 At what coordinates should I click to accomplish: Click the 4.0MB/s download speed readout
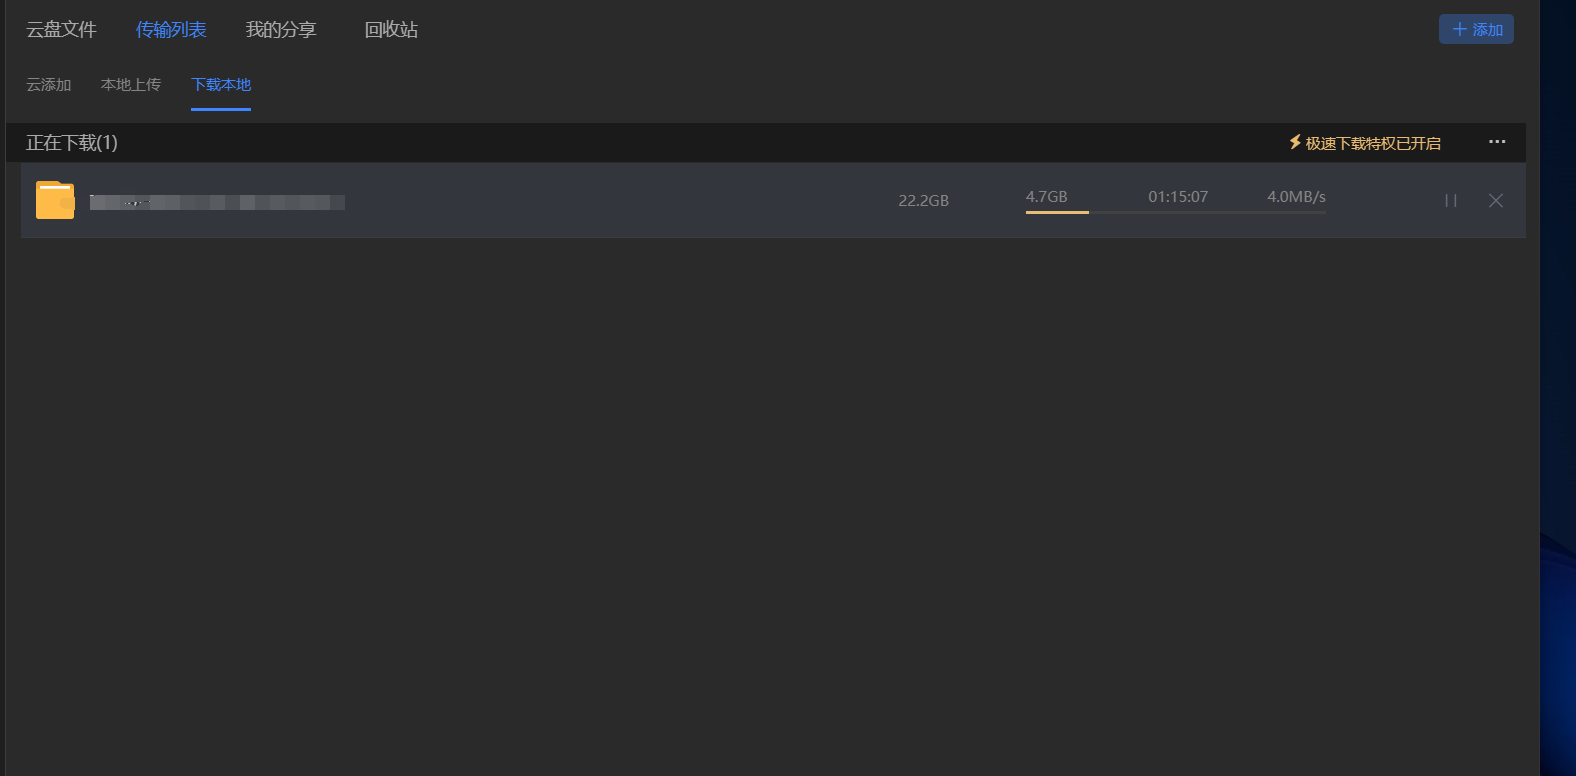pos(1296,197)
